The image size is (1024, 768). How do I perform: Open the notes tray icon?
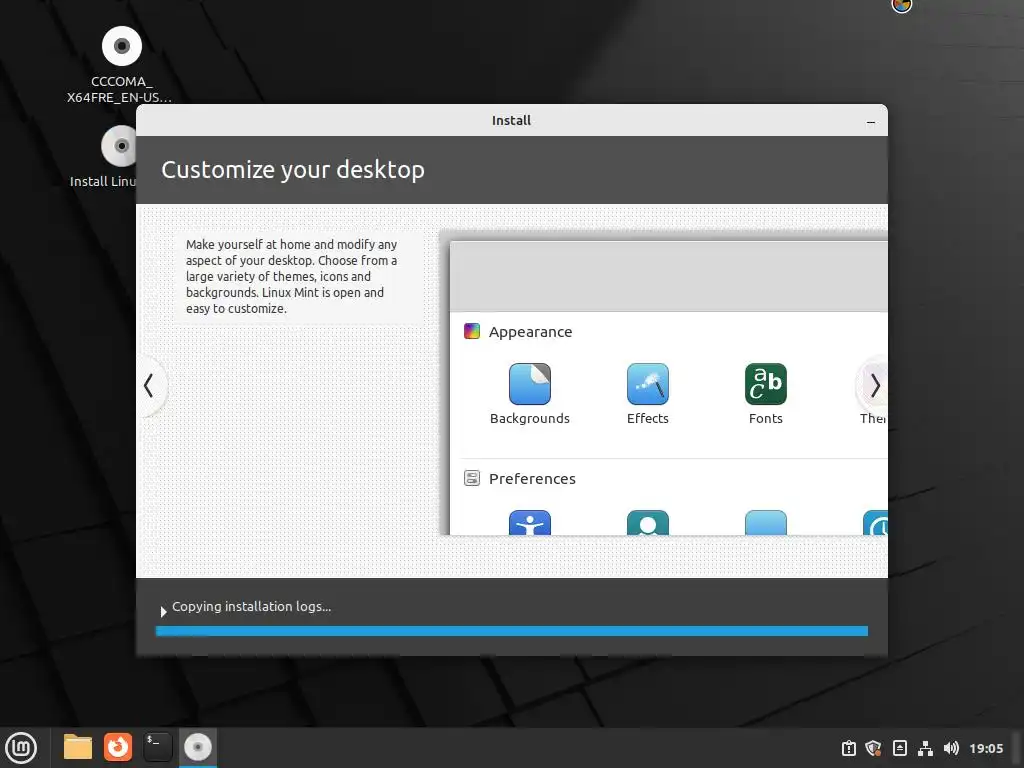[x=899, y=748]
